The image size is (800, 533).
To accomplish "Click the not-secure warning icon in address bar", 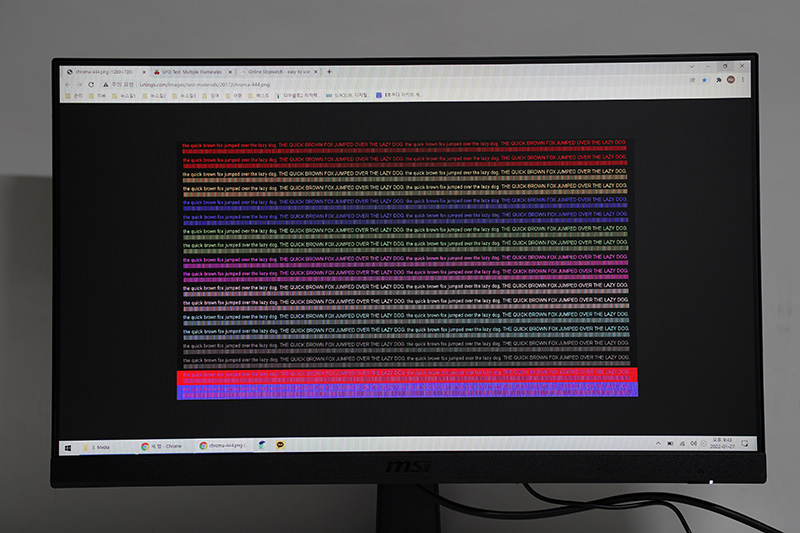I will click(106, 85).
